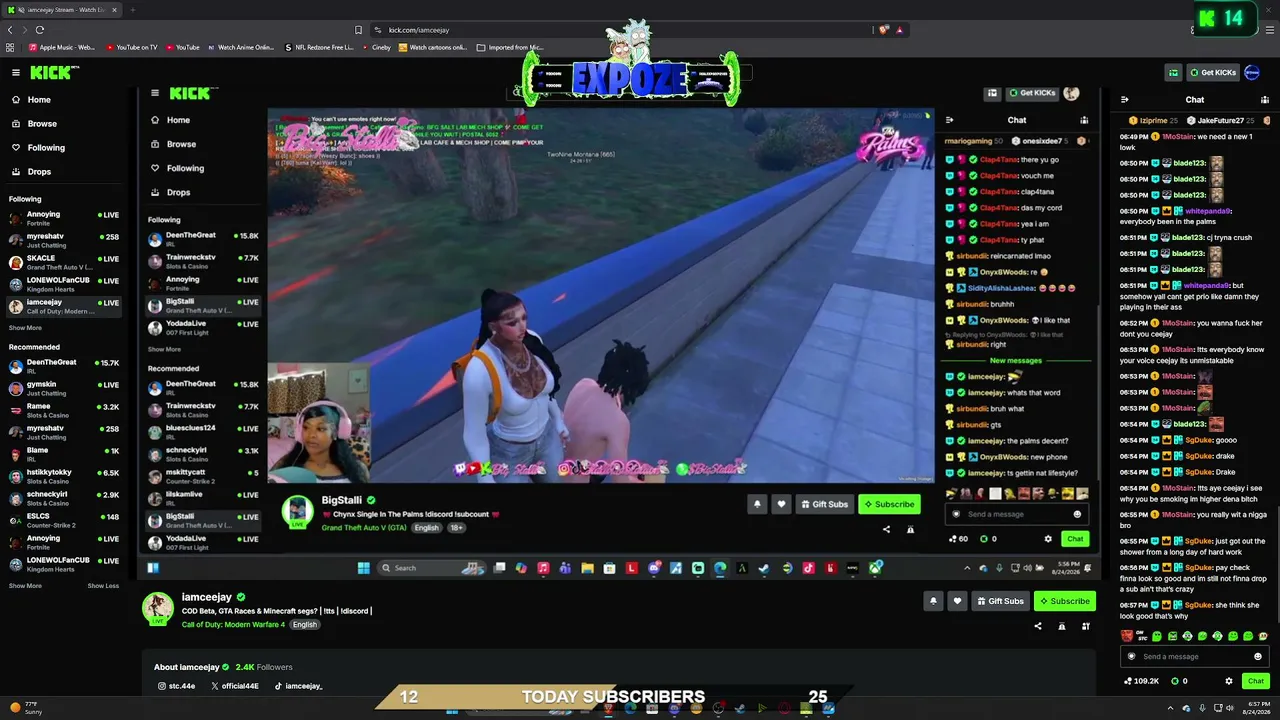Image resolution: width=1280 pixels, height=720 pixels.
Task: Open ESLCS channel in Recommended list
Action: point(64,520)
